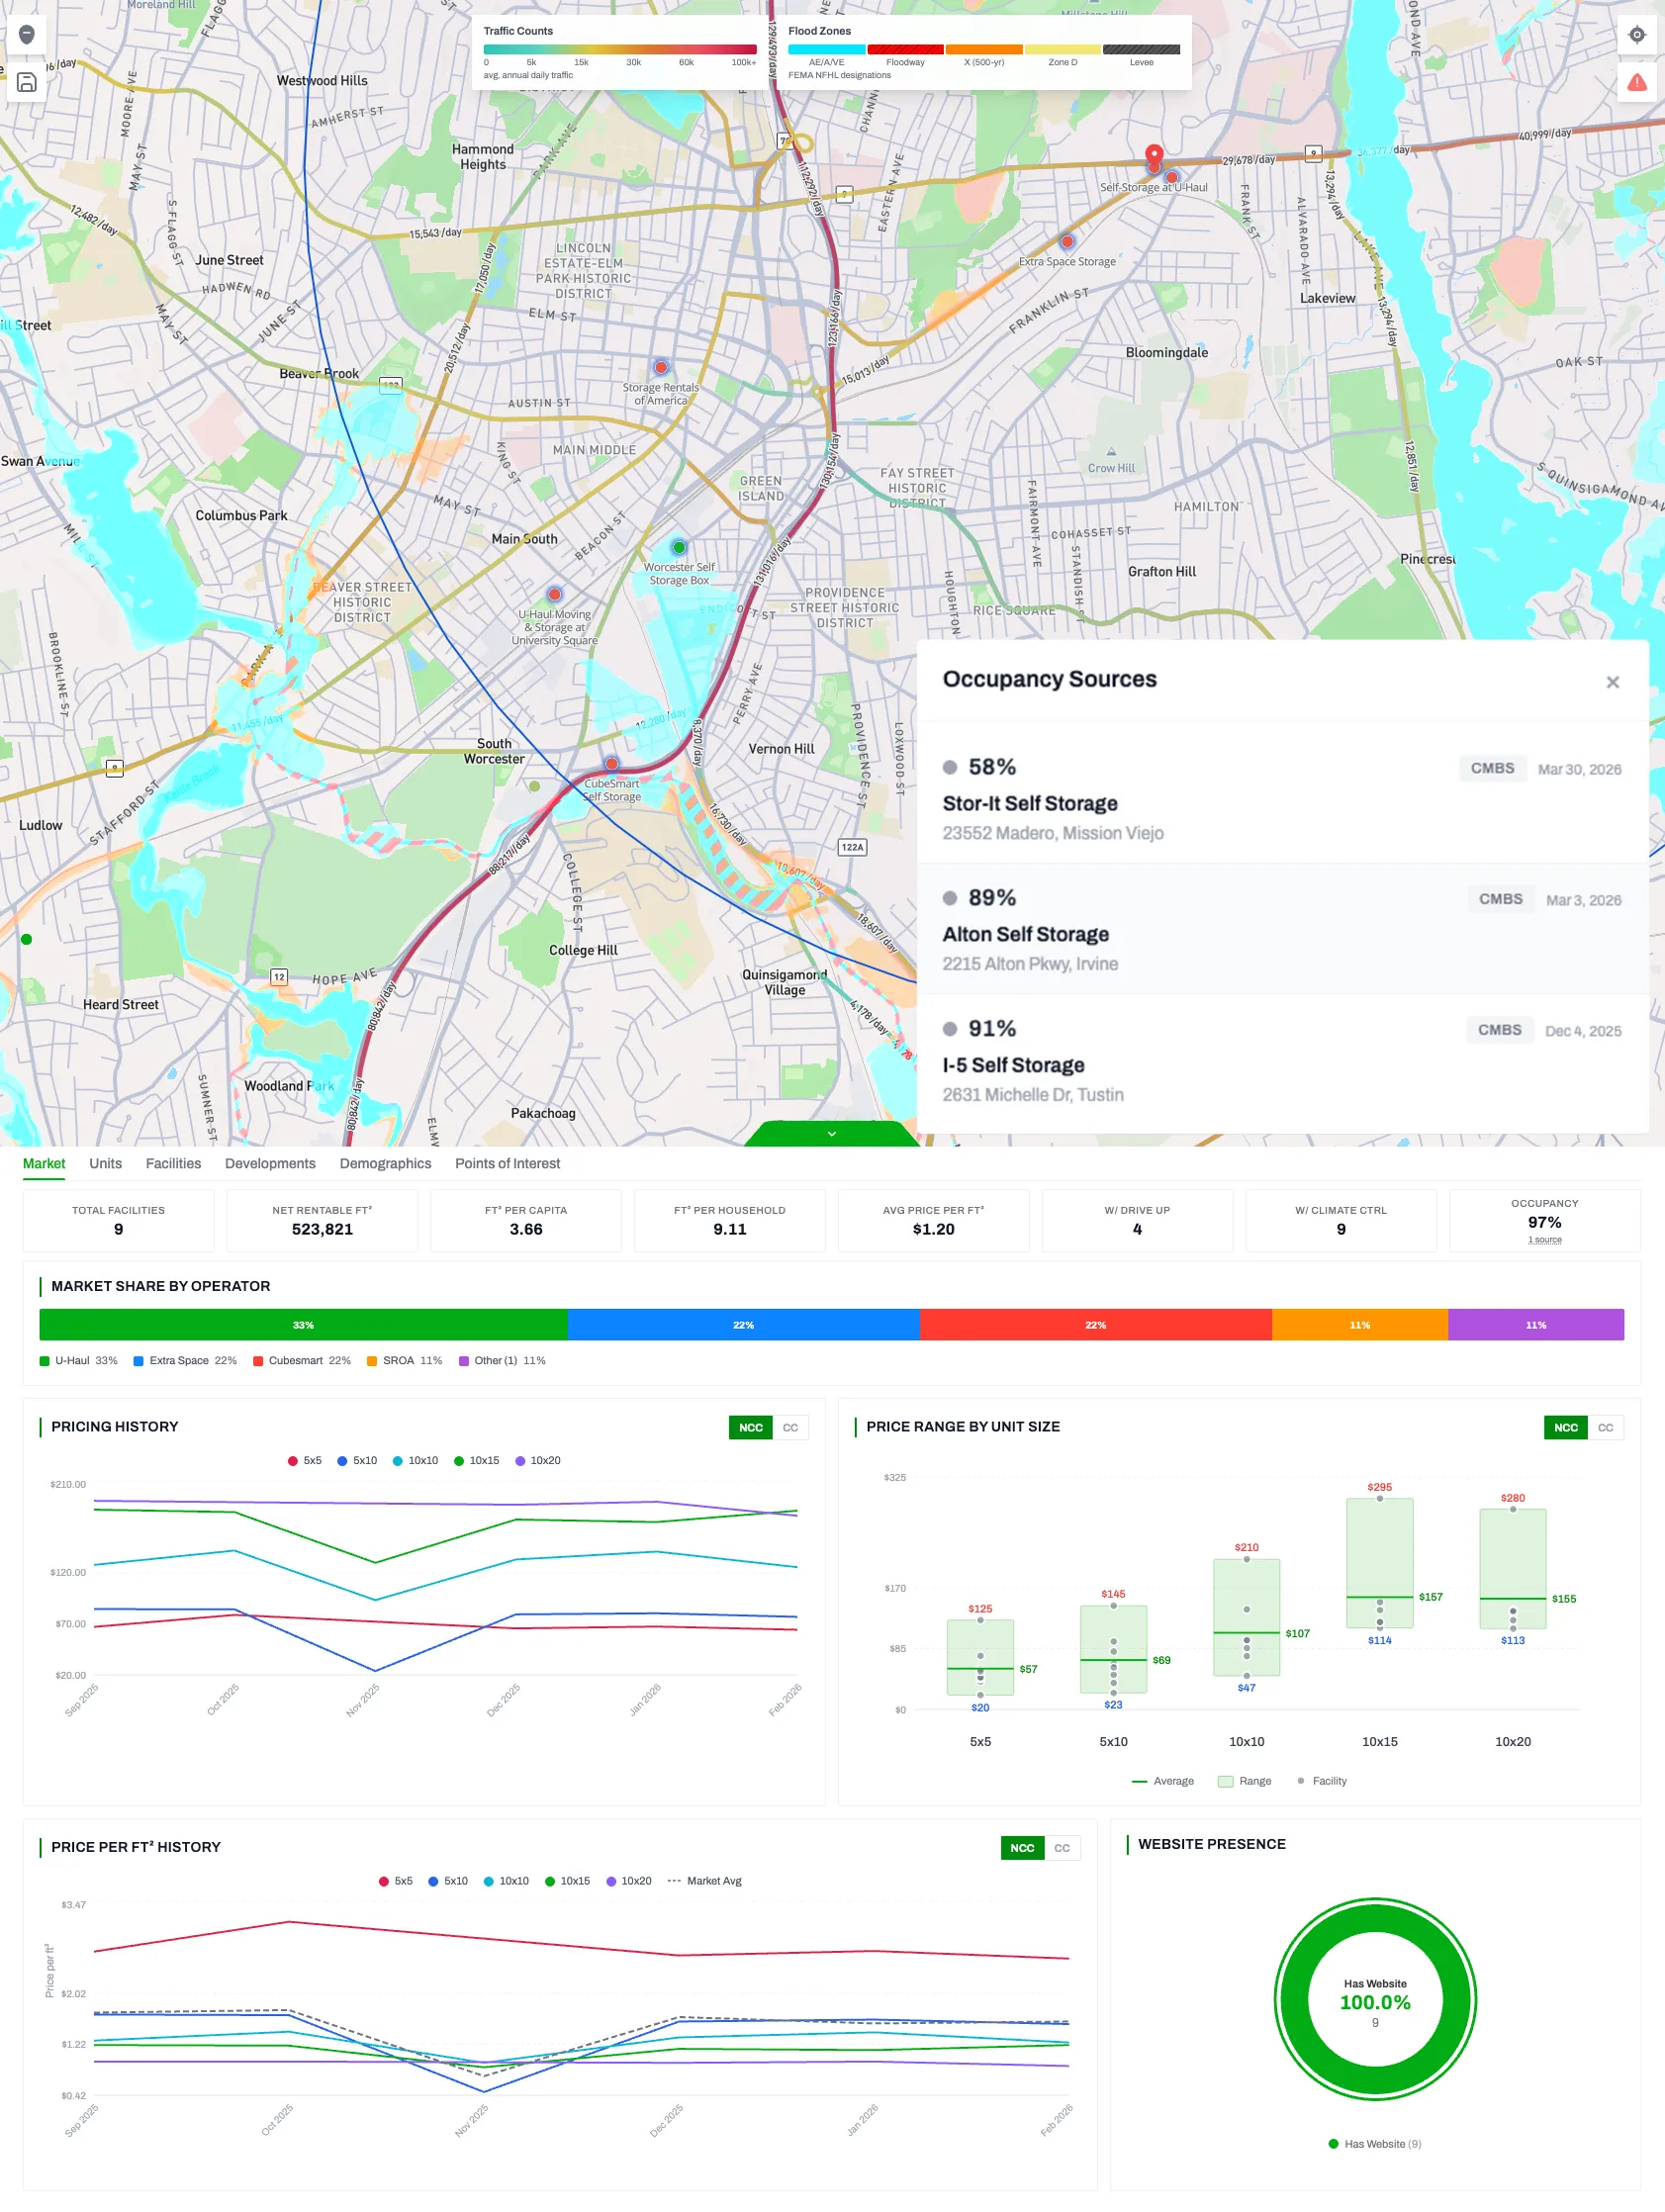Click the remove-pin marker icon button
This screenshot has width=1665, height=2212.
click(27, 35)
